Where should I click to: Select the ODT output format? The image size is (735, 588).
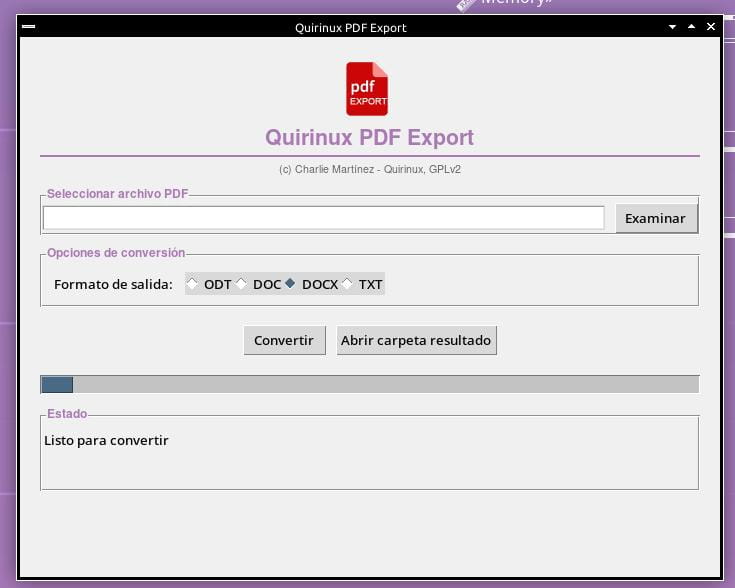coord(209,284)
